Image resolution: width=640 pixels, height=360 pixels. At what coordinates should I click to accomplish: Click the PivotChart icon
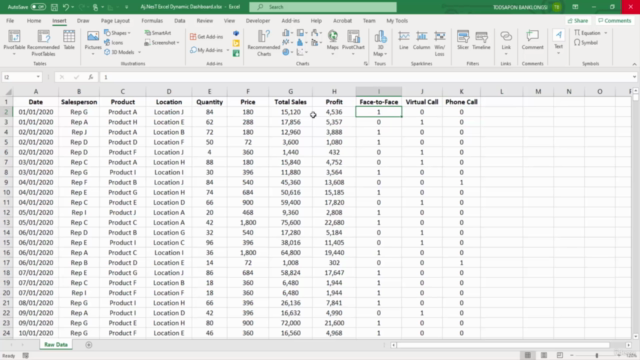point(353,42)
